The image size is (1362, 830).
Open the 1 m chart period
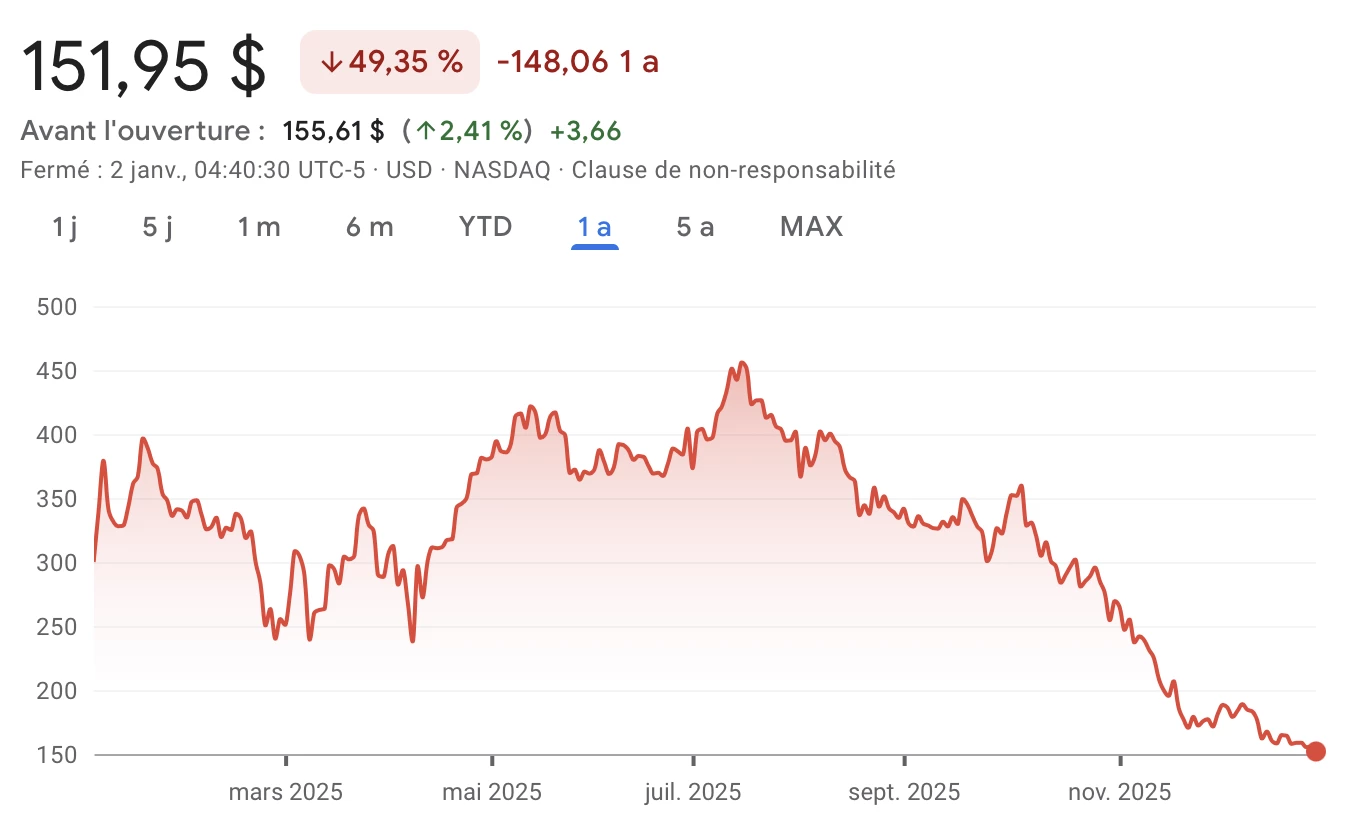pyautogui.click(x=259, y=227)
